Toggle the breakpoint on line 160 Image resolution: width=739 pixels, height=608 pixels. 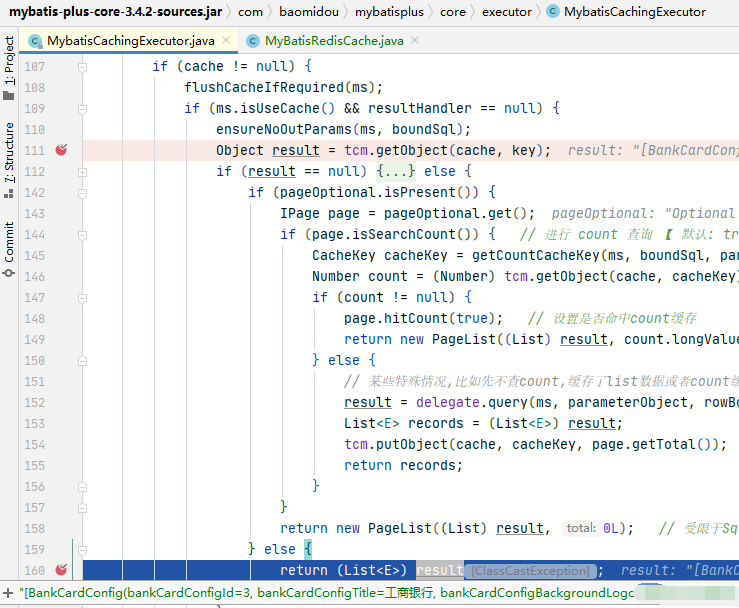(61, 570)
